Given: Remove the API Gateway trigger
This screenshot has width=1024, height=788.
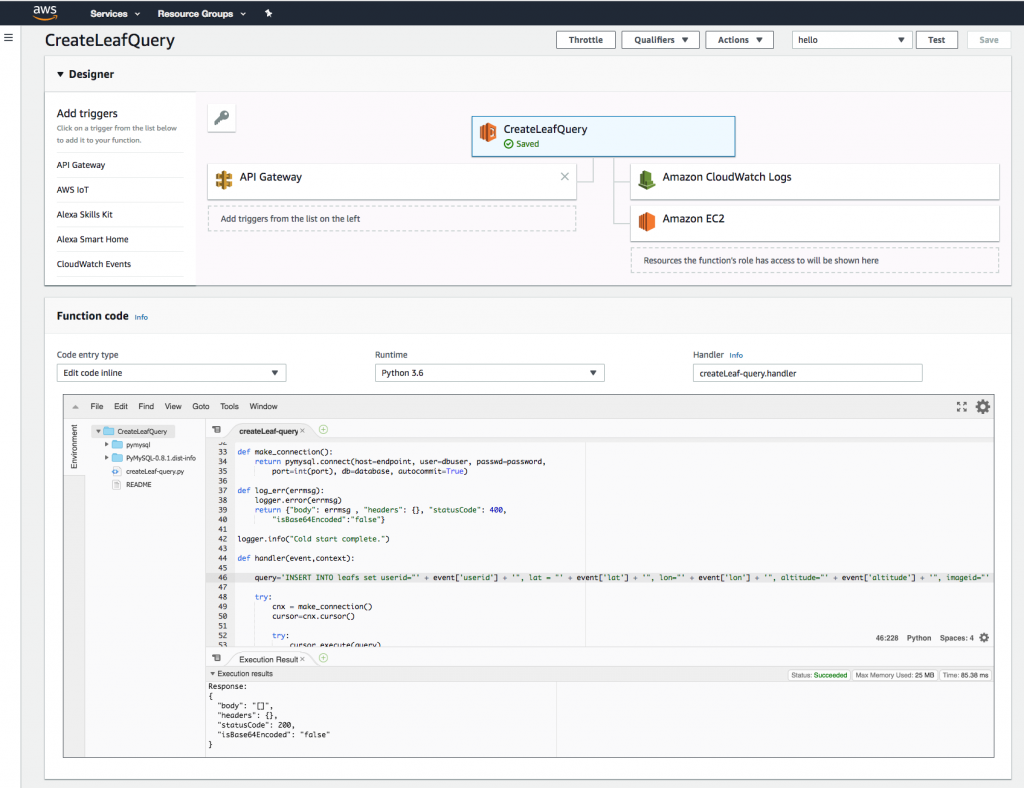Looking at the screenshot, I should click(x=565, y=176).
